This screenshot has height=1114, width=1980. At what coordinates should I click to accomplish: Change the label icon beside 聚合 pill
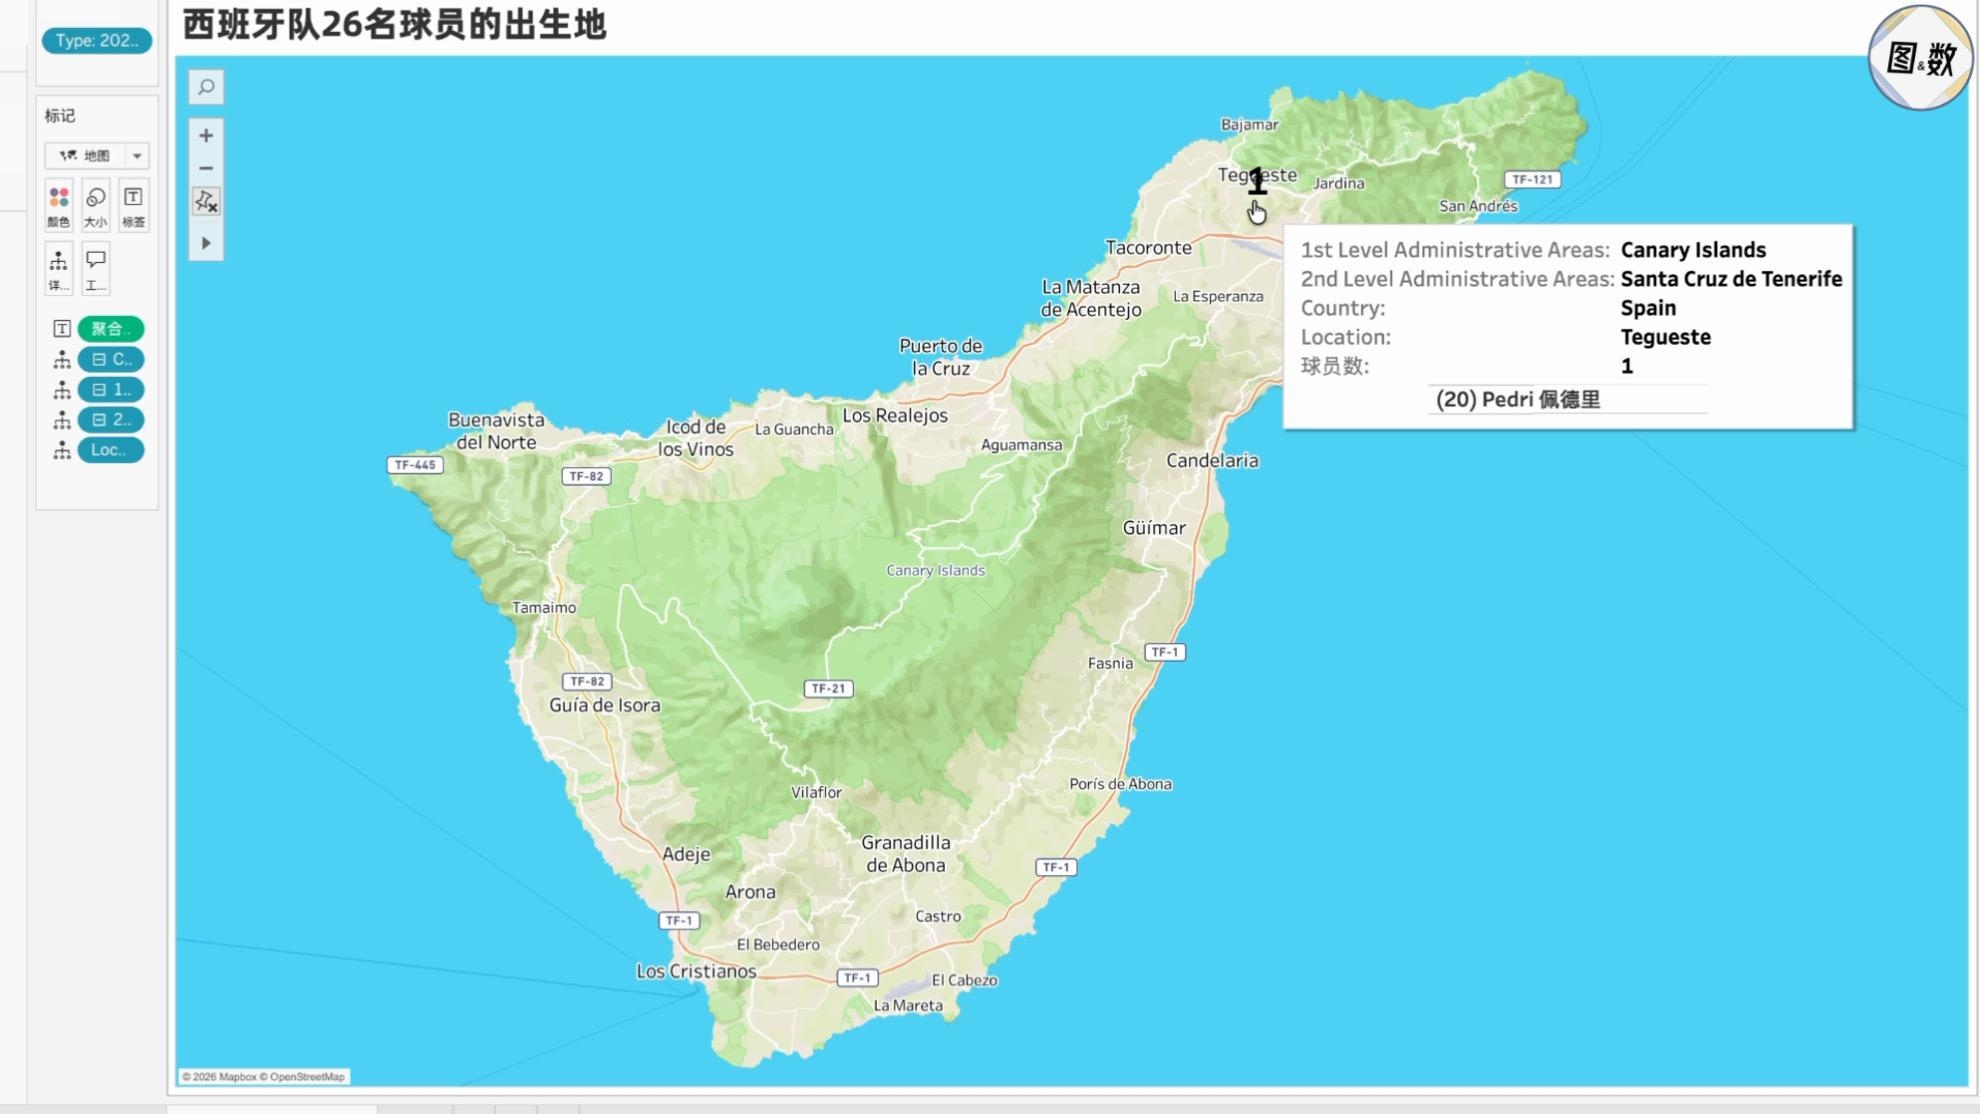pyautogui.click(x=61, y=329)
